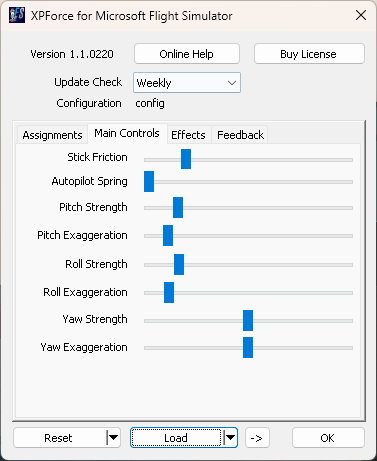Viewport: 377px width, 461px height.
Task: Open the Update Check Weekly dropdown
Action: pyautogui.click(x=187, y=83)
